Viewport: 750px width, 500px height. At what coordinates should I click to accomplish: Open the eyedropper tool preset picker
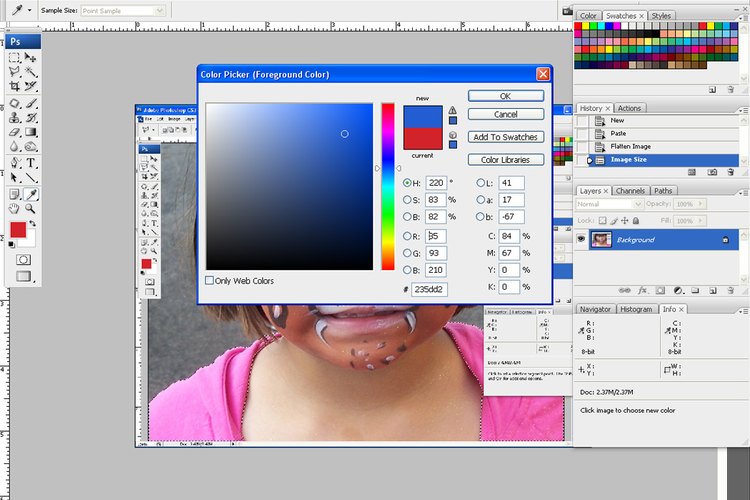coord(30,10)
